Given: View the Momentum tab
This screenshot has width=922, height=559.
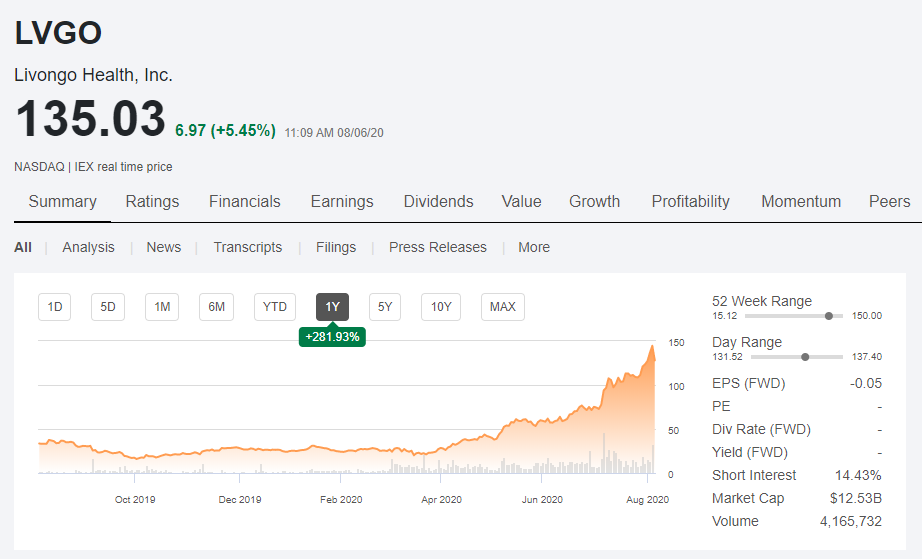Looking at the screenshot, I should [x=801, y=202].
